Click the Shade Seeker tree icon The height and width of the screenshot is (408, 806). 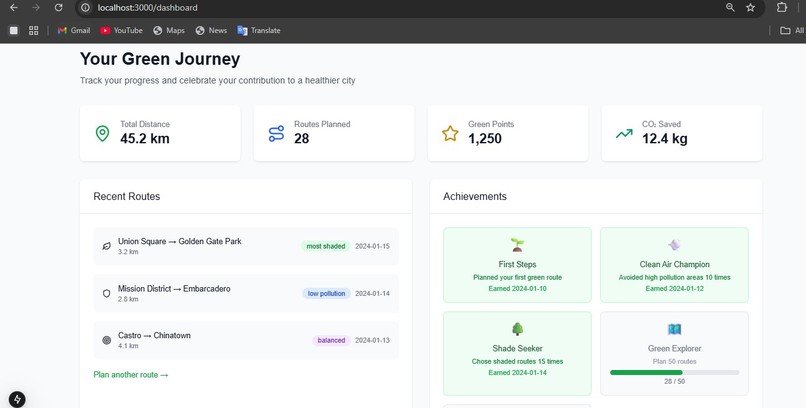517,329
